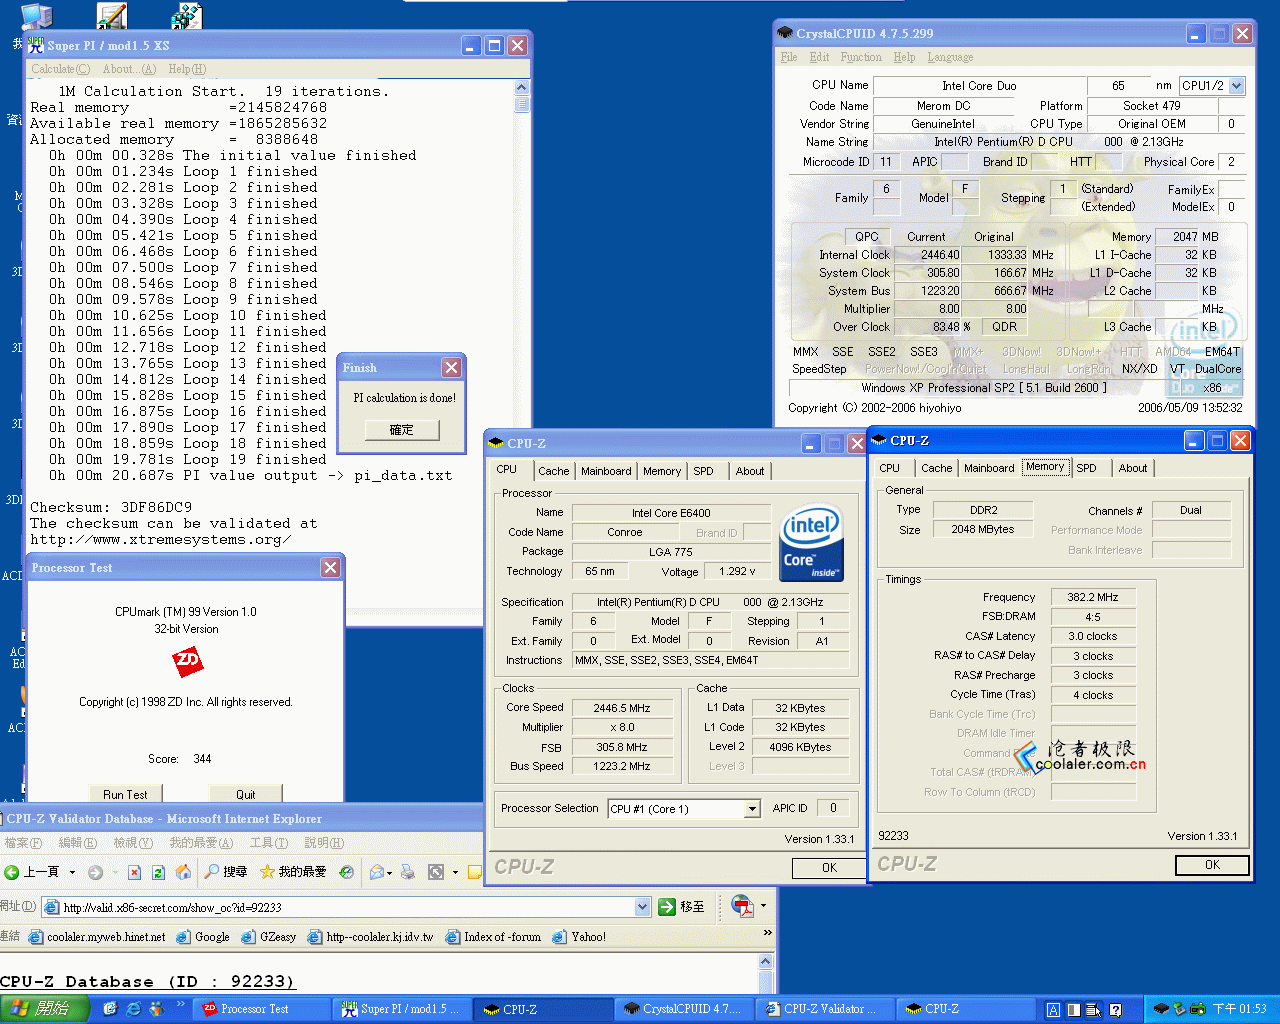Click Quit in Processor Test
This screenshot has height=1024, width=1280.
click(246, 794)
